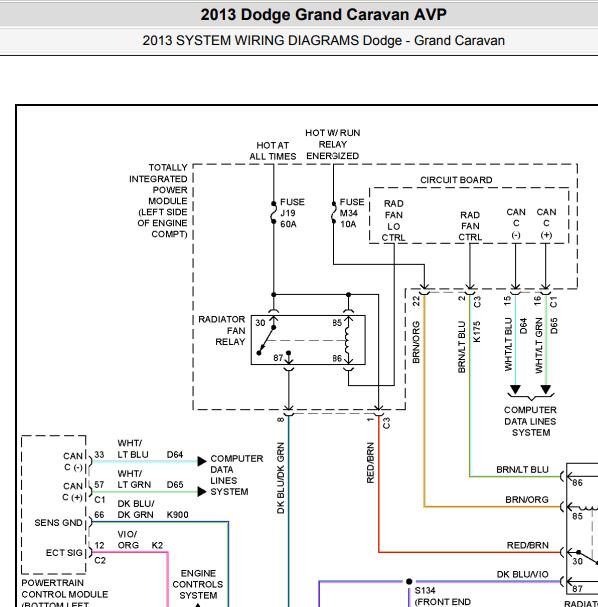This screenshot has width=598, height=607.
Task: Click 'CAN C (-)' inside the circuit board
Action: pos(516,224)
